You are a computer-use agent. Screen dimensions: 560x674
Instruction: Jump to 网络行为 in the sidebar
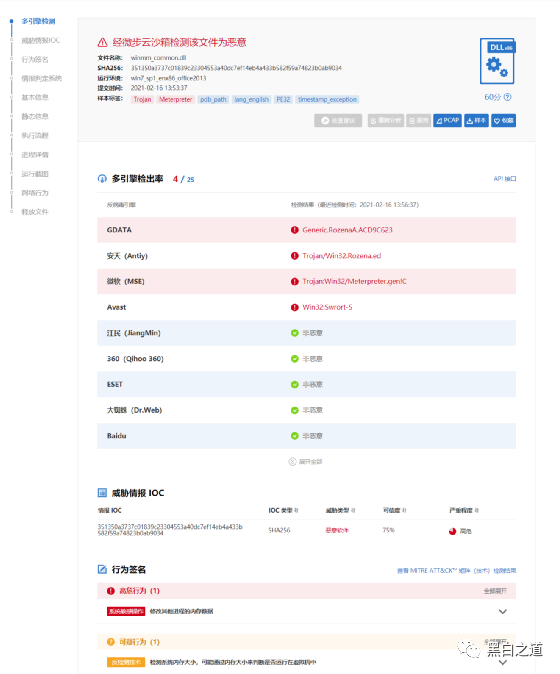coord(35,193)
